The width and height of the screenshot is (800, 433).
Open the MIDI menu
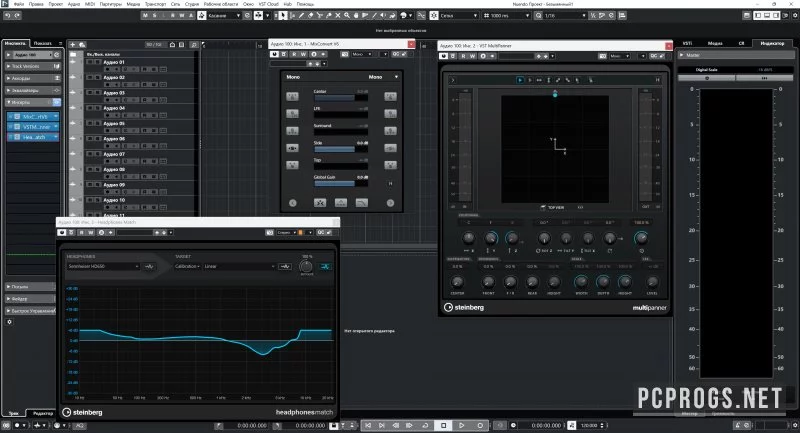(89, 4)
